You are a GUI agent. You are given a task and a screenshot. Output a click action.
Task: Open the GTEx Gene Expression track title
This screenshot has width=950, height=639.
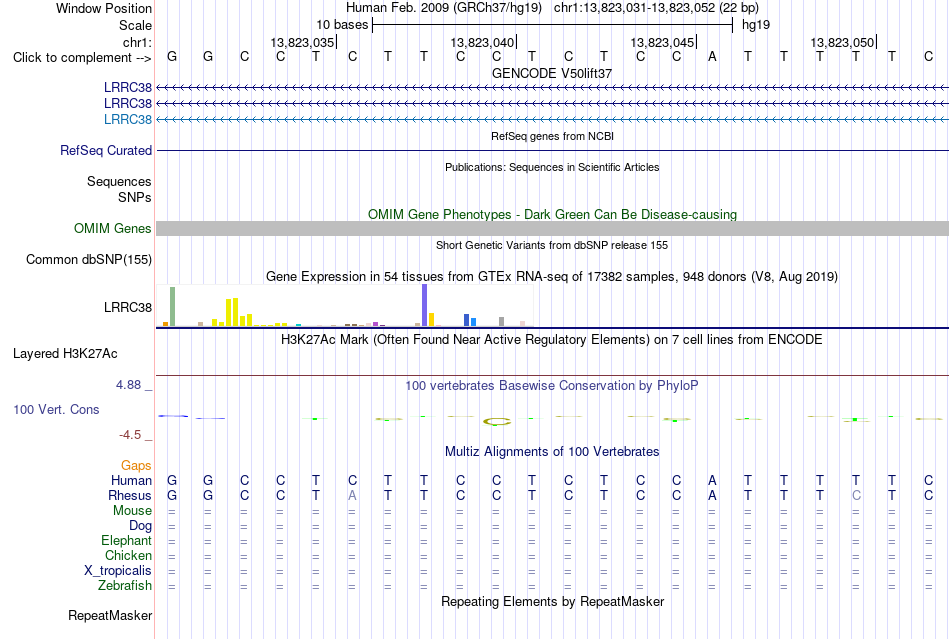click(552, 277)
